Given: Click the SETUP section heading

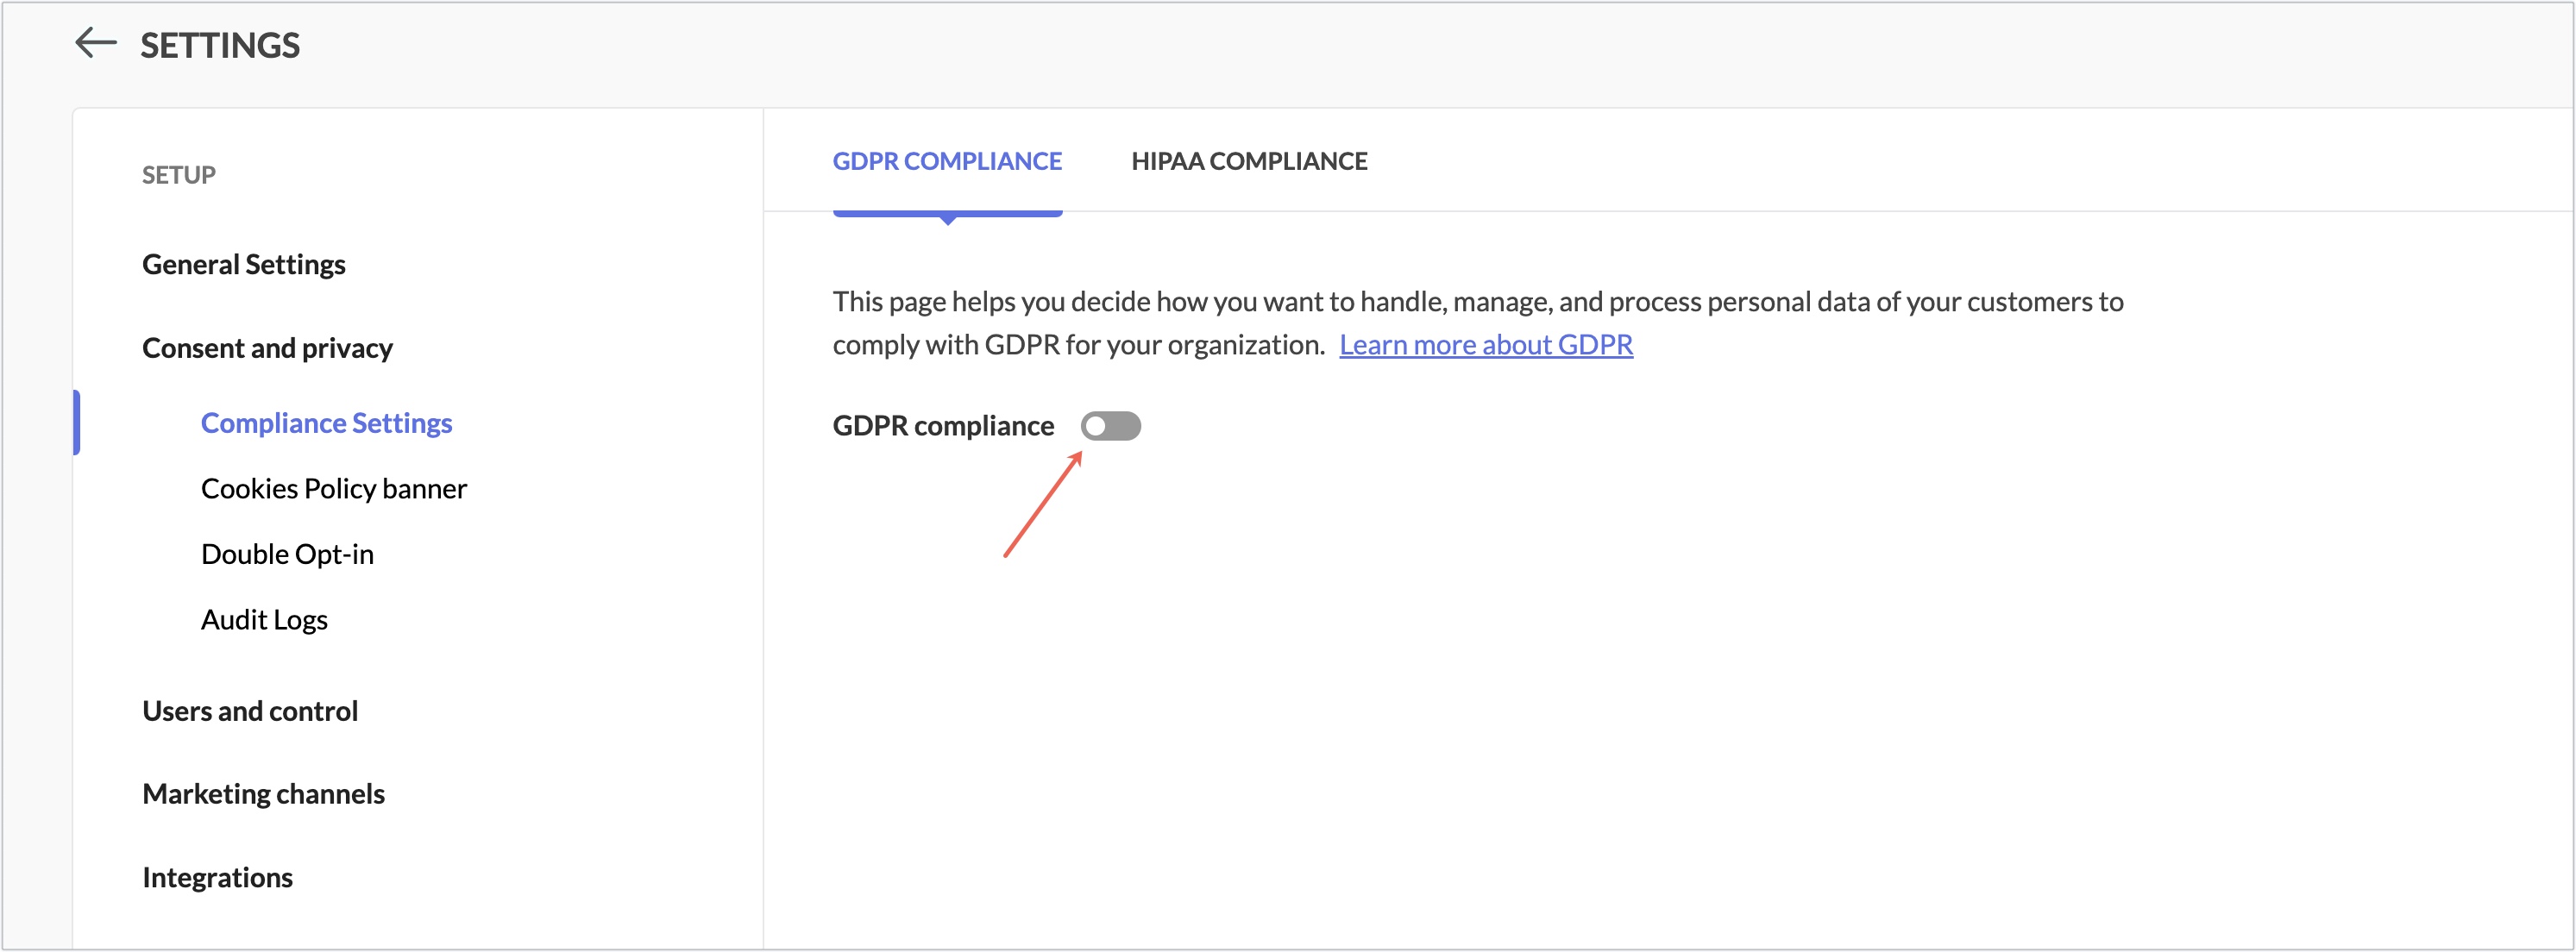Looking at the screenshot, I should coord(179,174).
